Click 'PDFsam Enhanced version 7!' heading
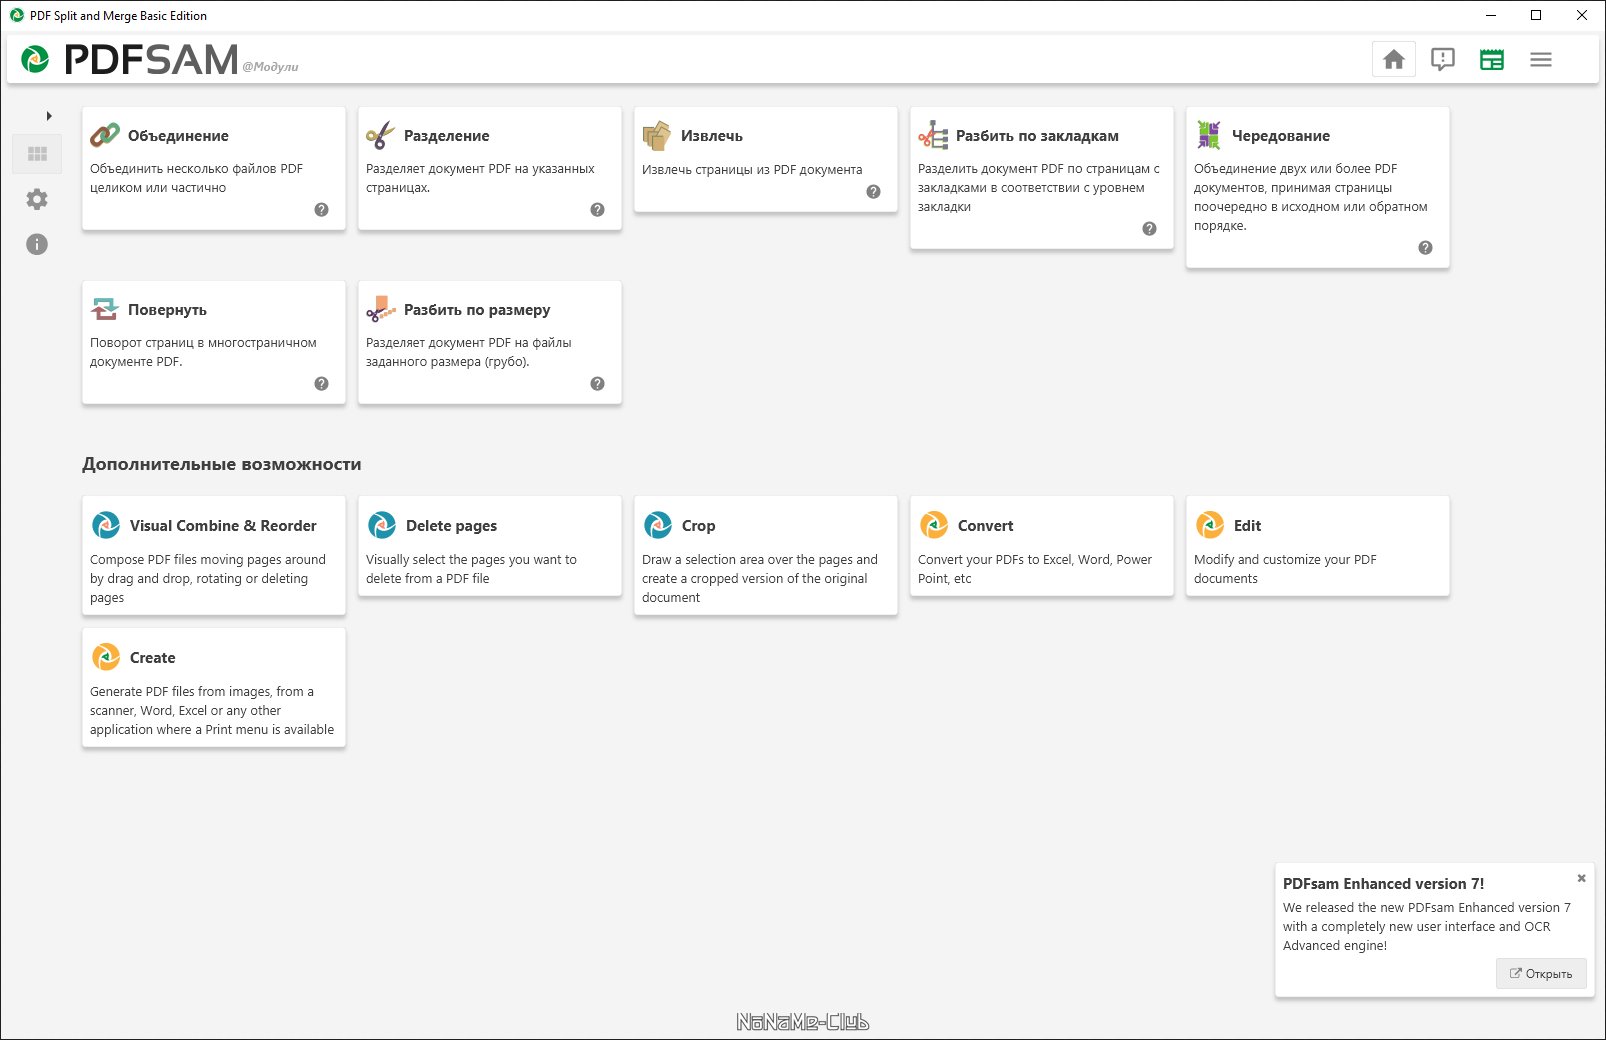The height and width of the screenshot is (1040, 1606). coord(1383,884)
